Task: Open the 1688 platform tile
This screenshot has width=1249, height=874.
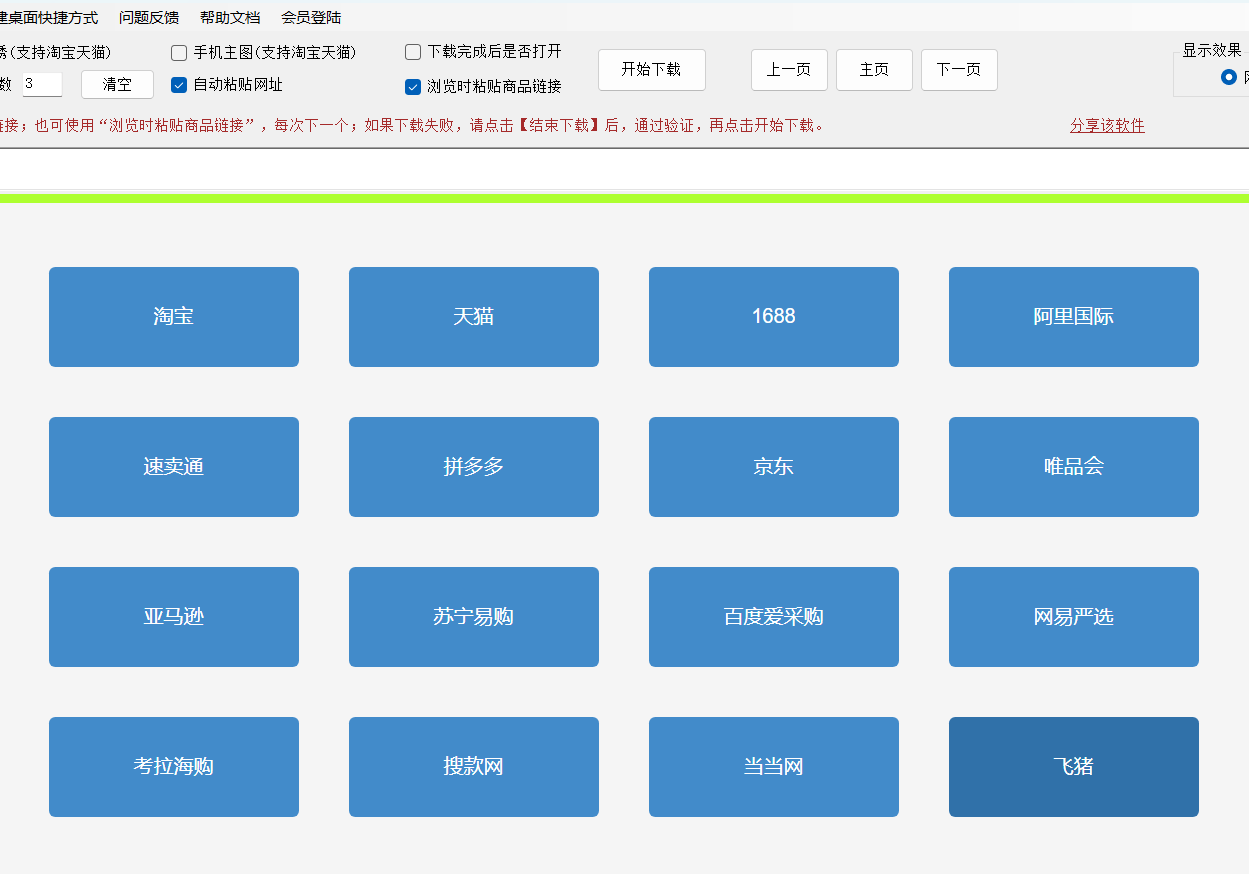Action: coord(773,316)
